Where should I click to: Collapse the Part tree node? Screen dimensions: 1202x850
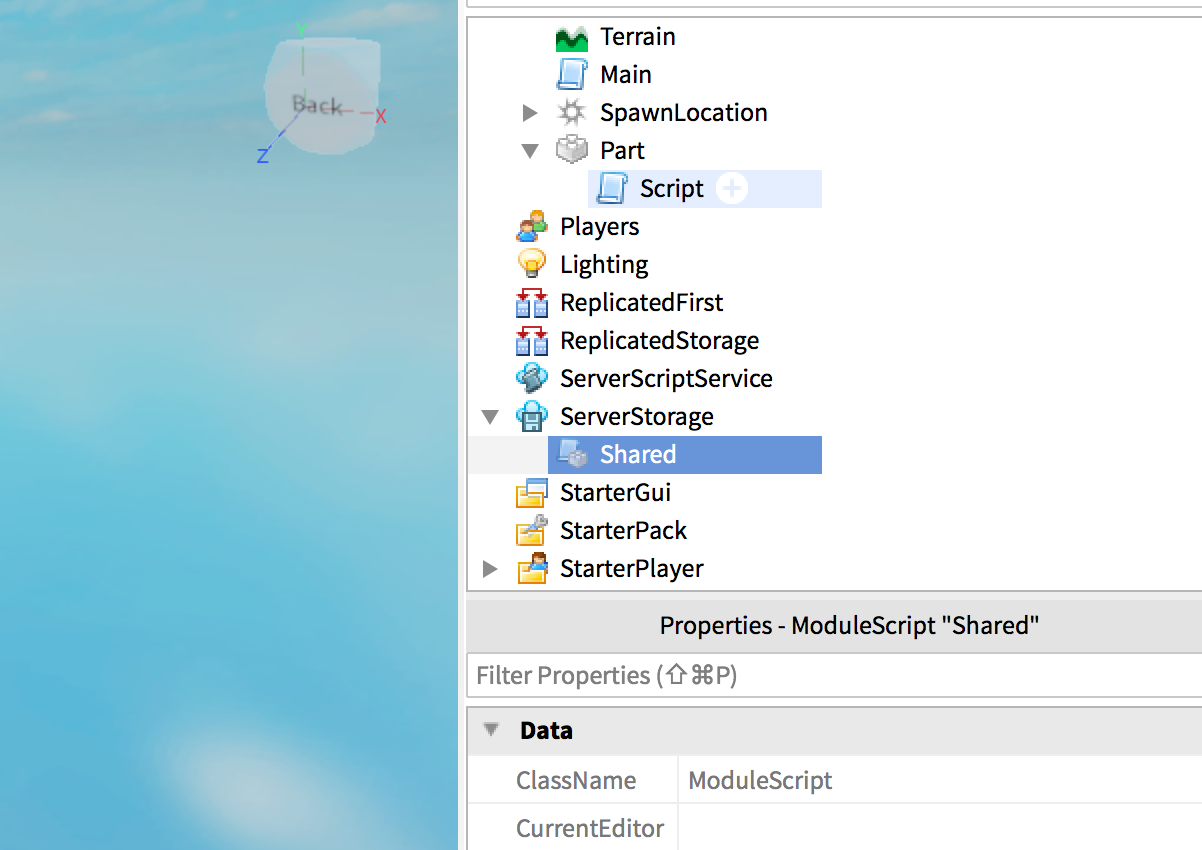(x=530, y=151)
